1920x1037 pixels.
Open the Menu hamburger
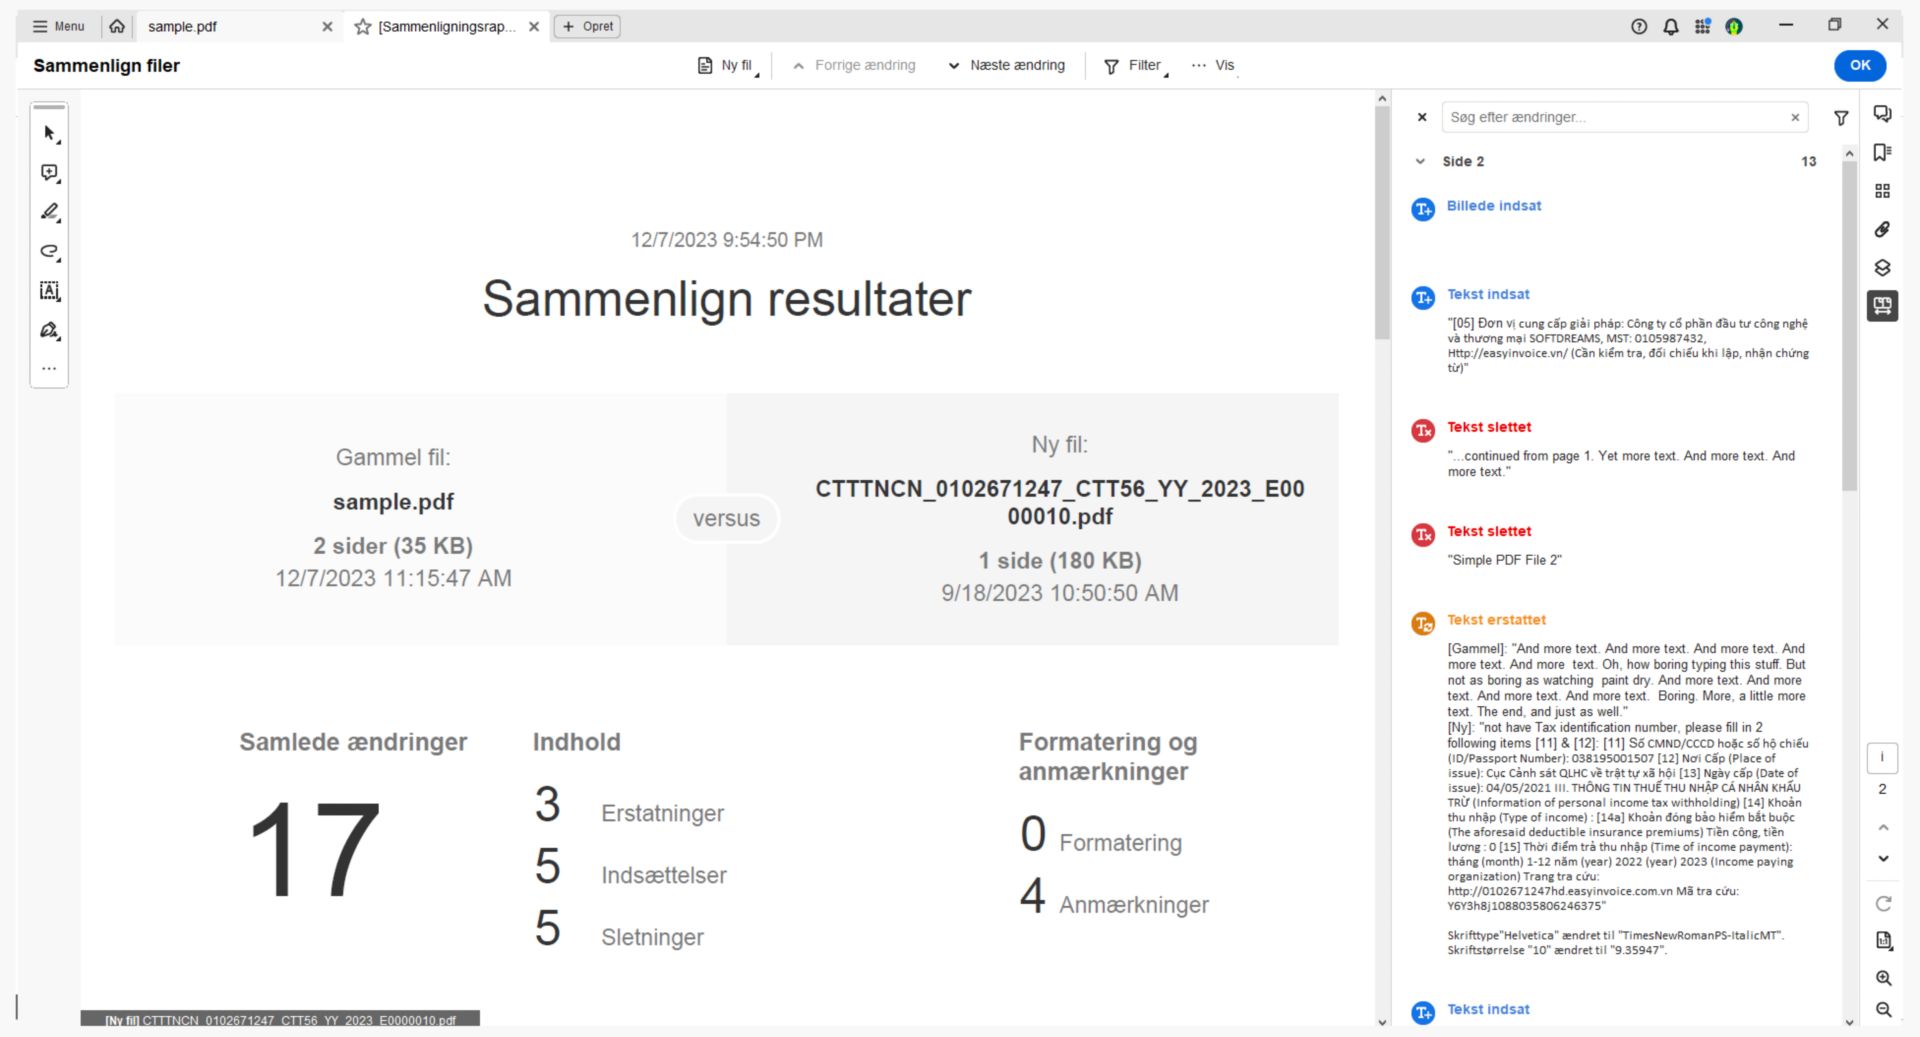tap(58, 26)
